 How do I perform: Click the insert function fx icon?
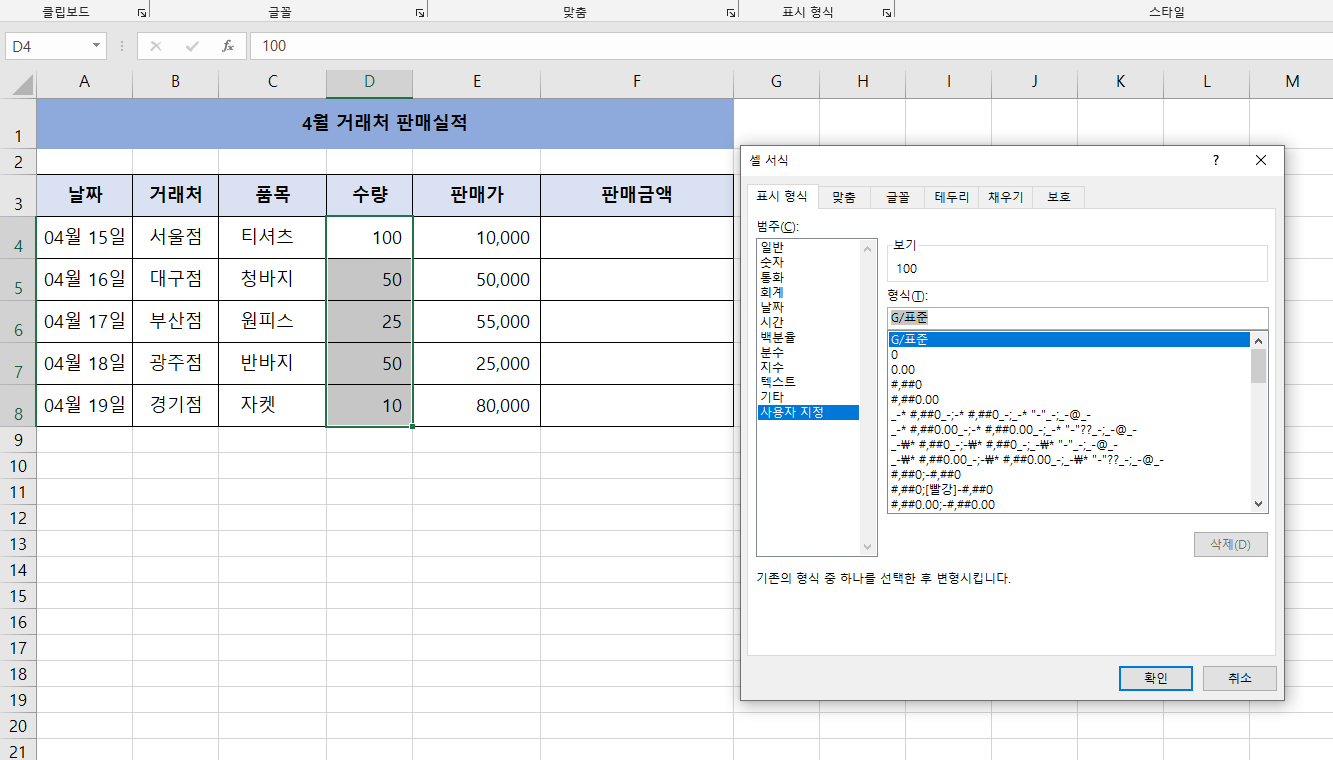pos(228,46)
